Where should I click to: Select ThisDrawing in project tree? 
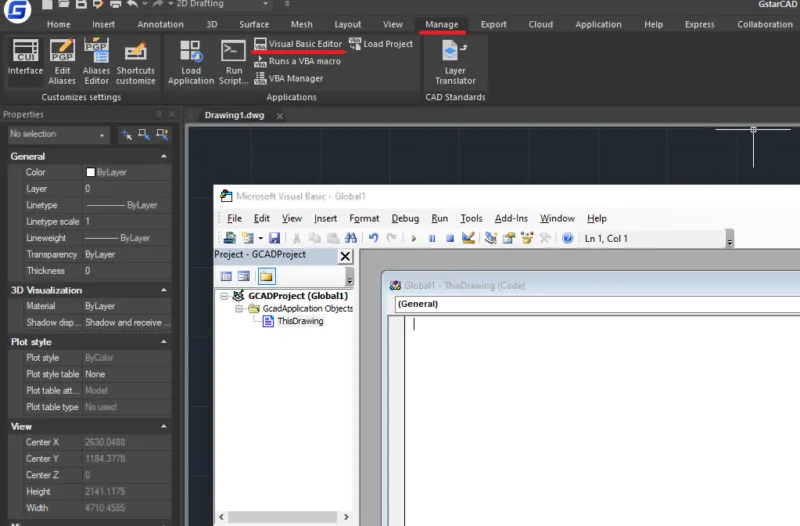tap(299, 321)
